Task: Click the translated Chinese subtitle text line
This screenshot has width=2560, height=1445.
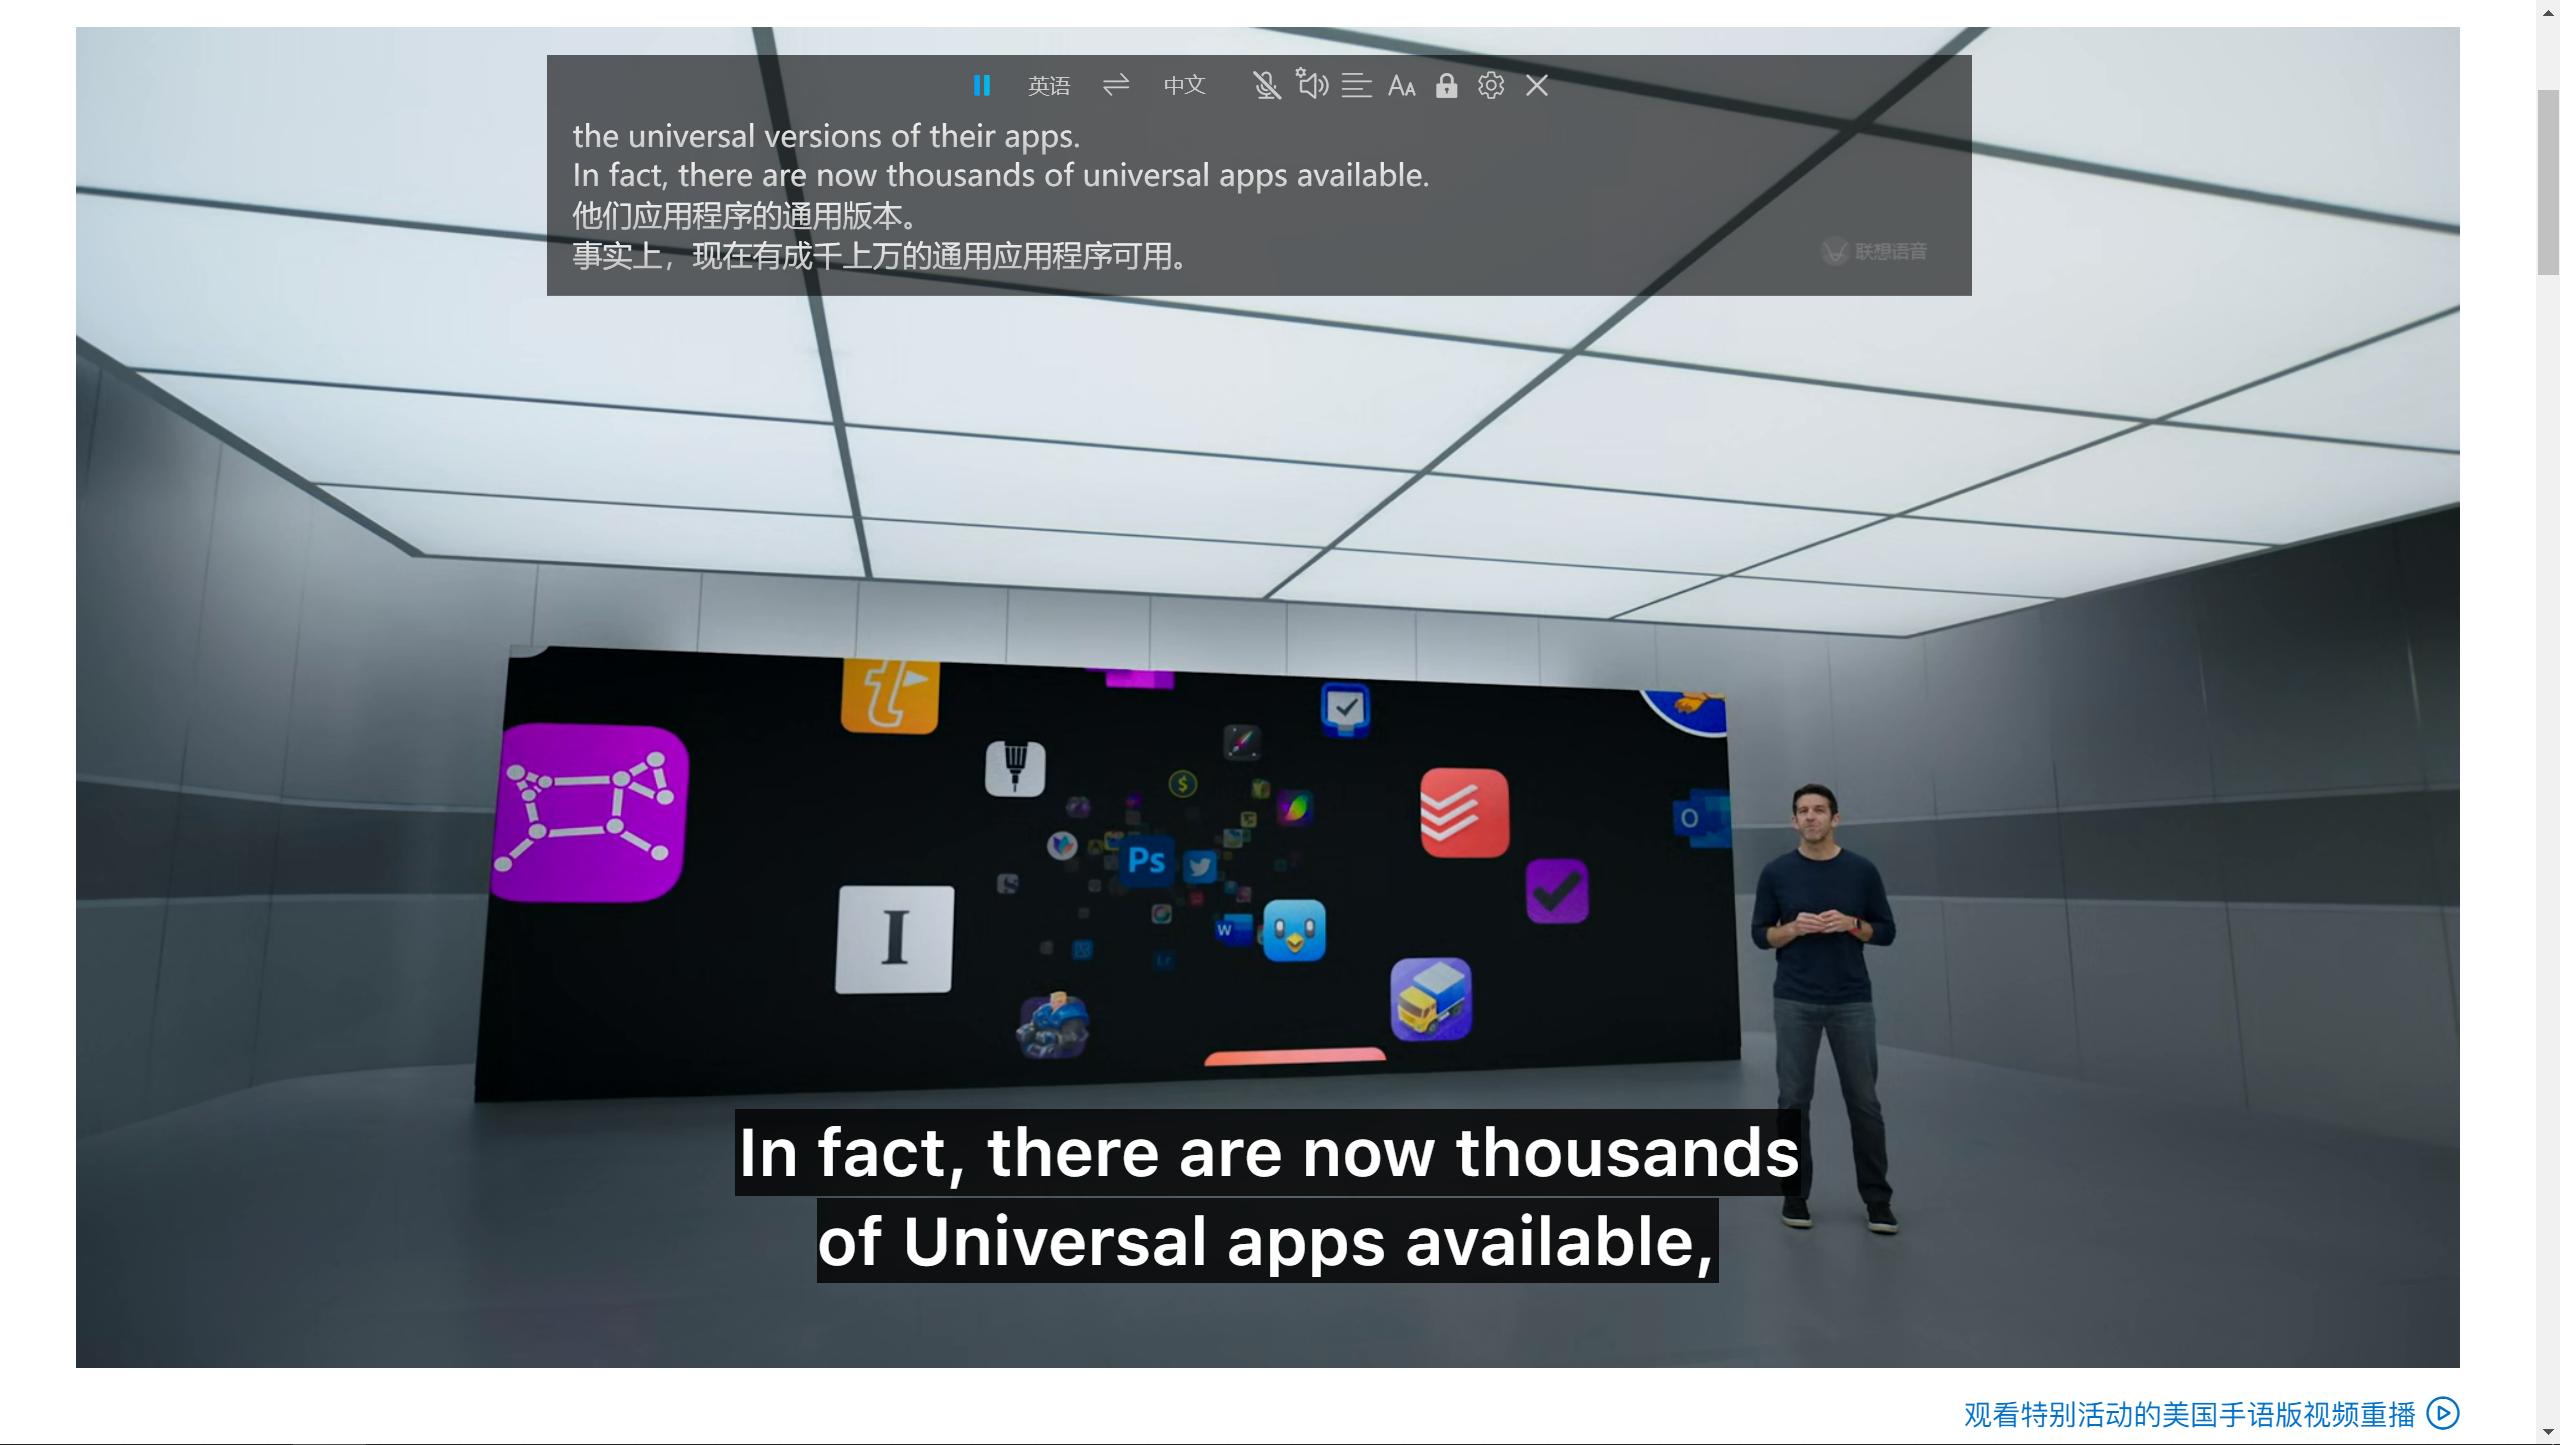Action: click(880, 257)
